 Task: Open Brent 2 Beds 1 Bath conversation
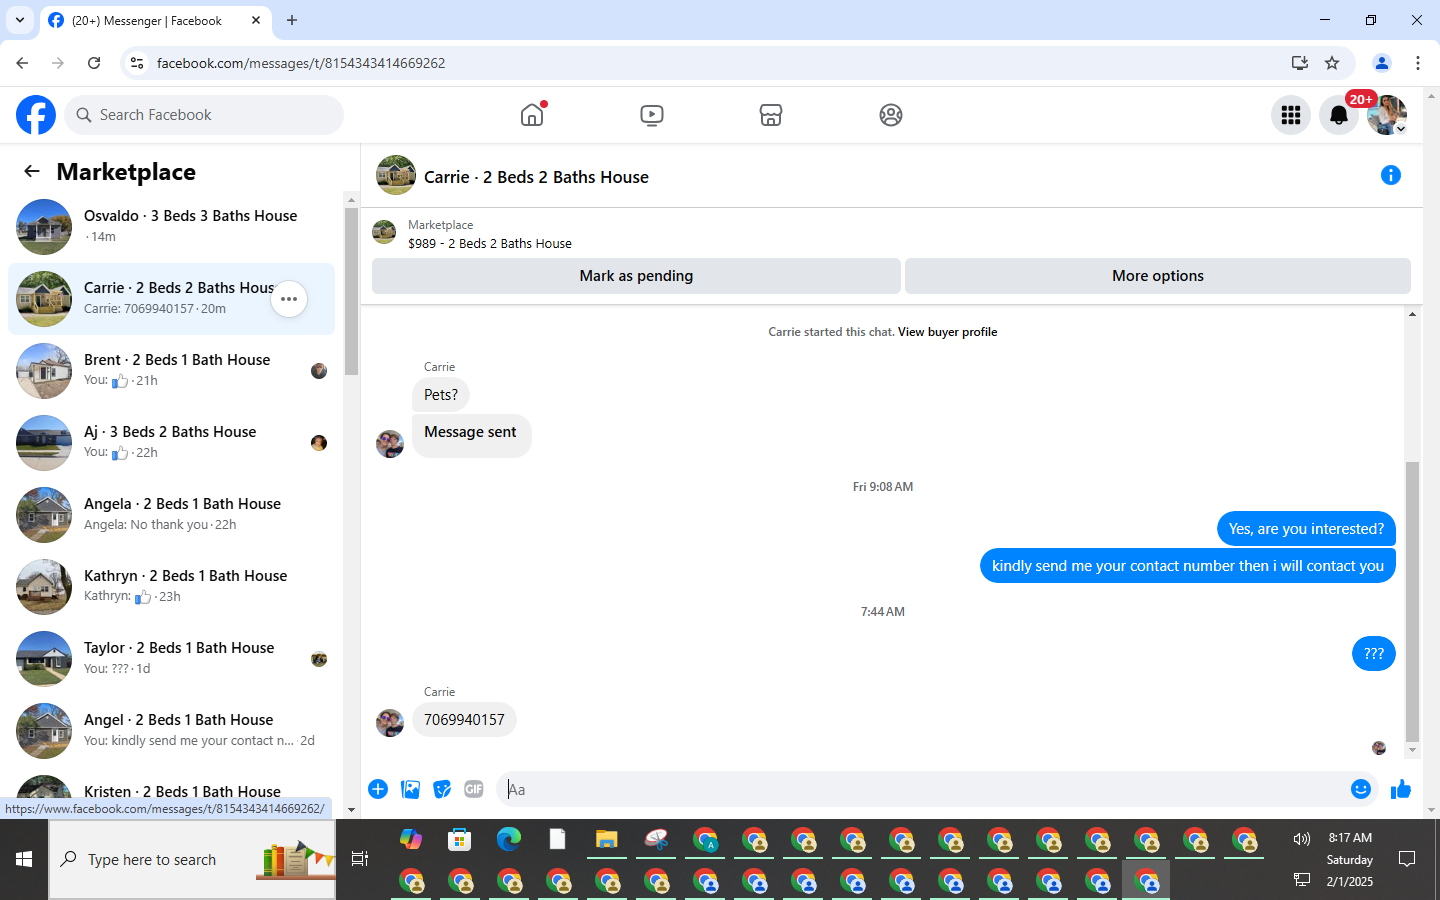tap(171, 371)
